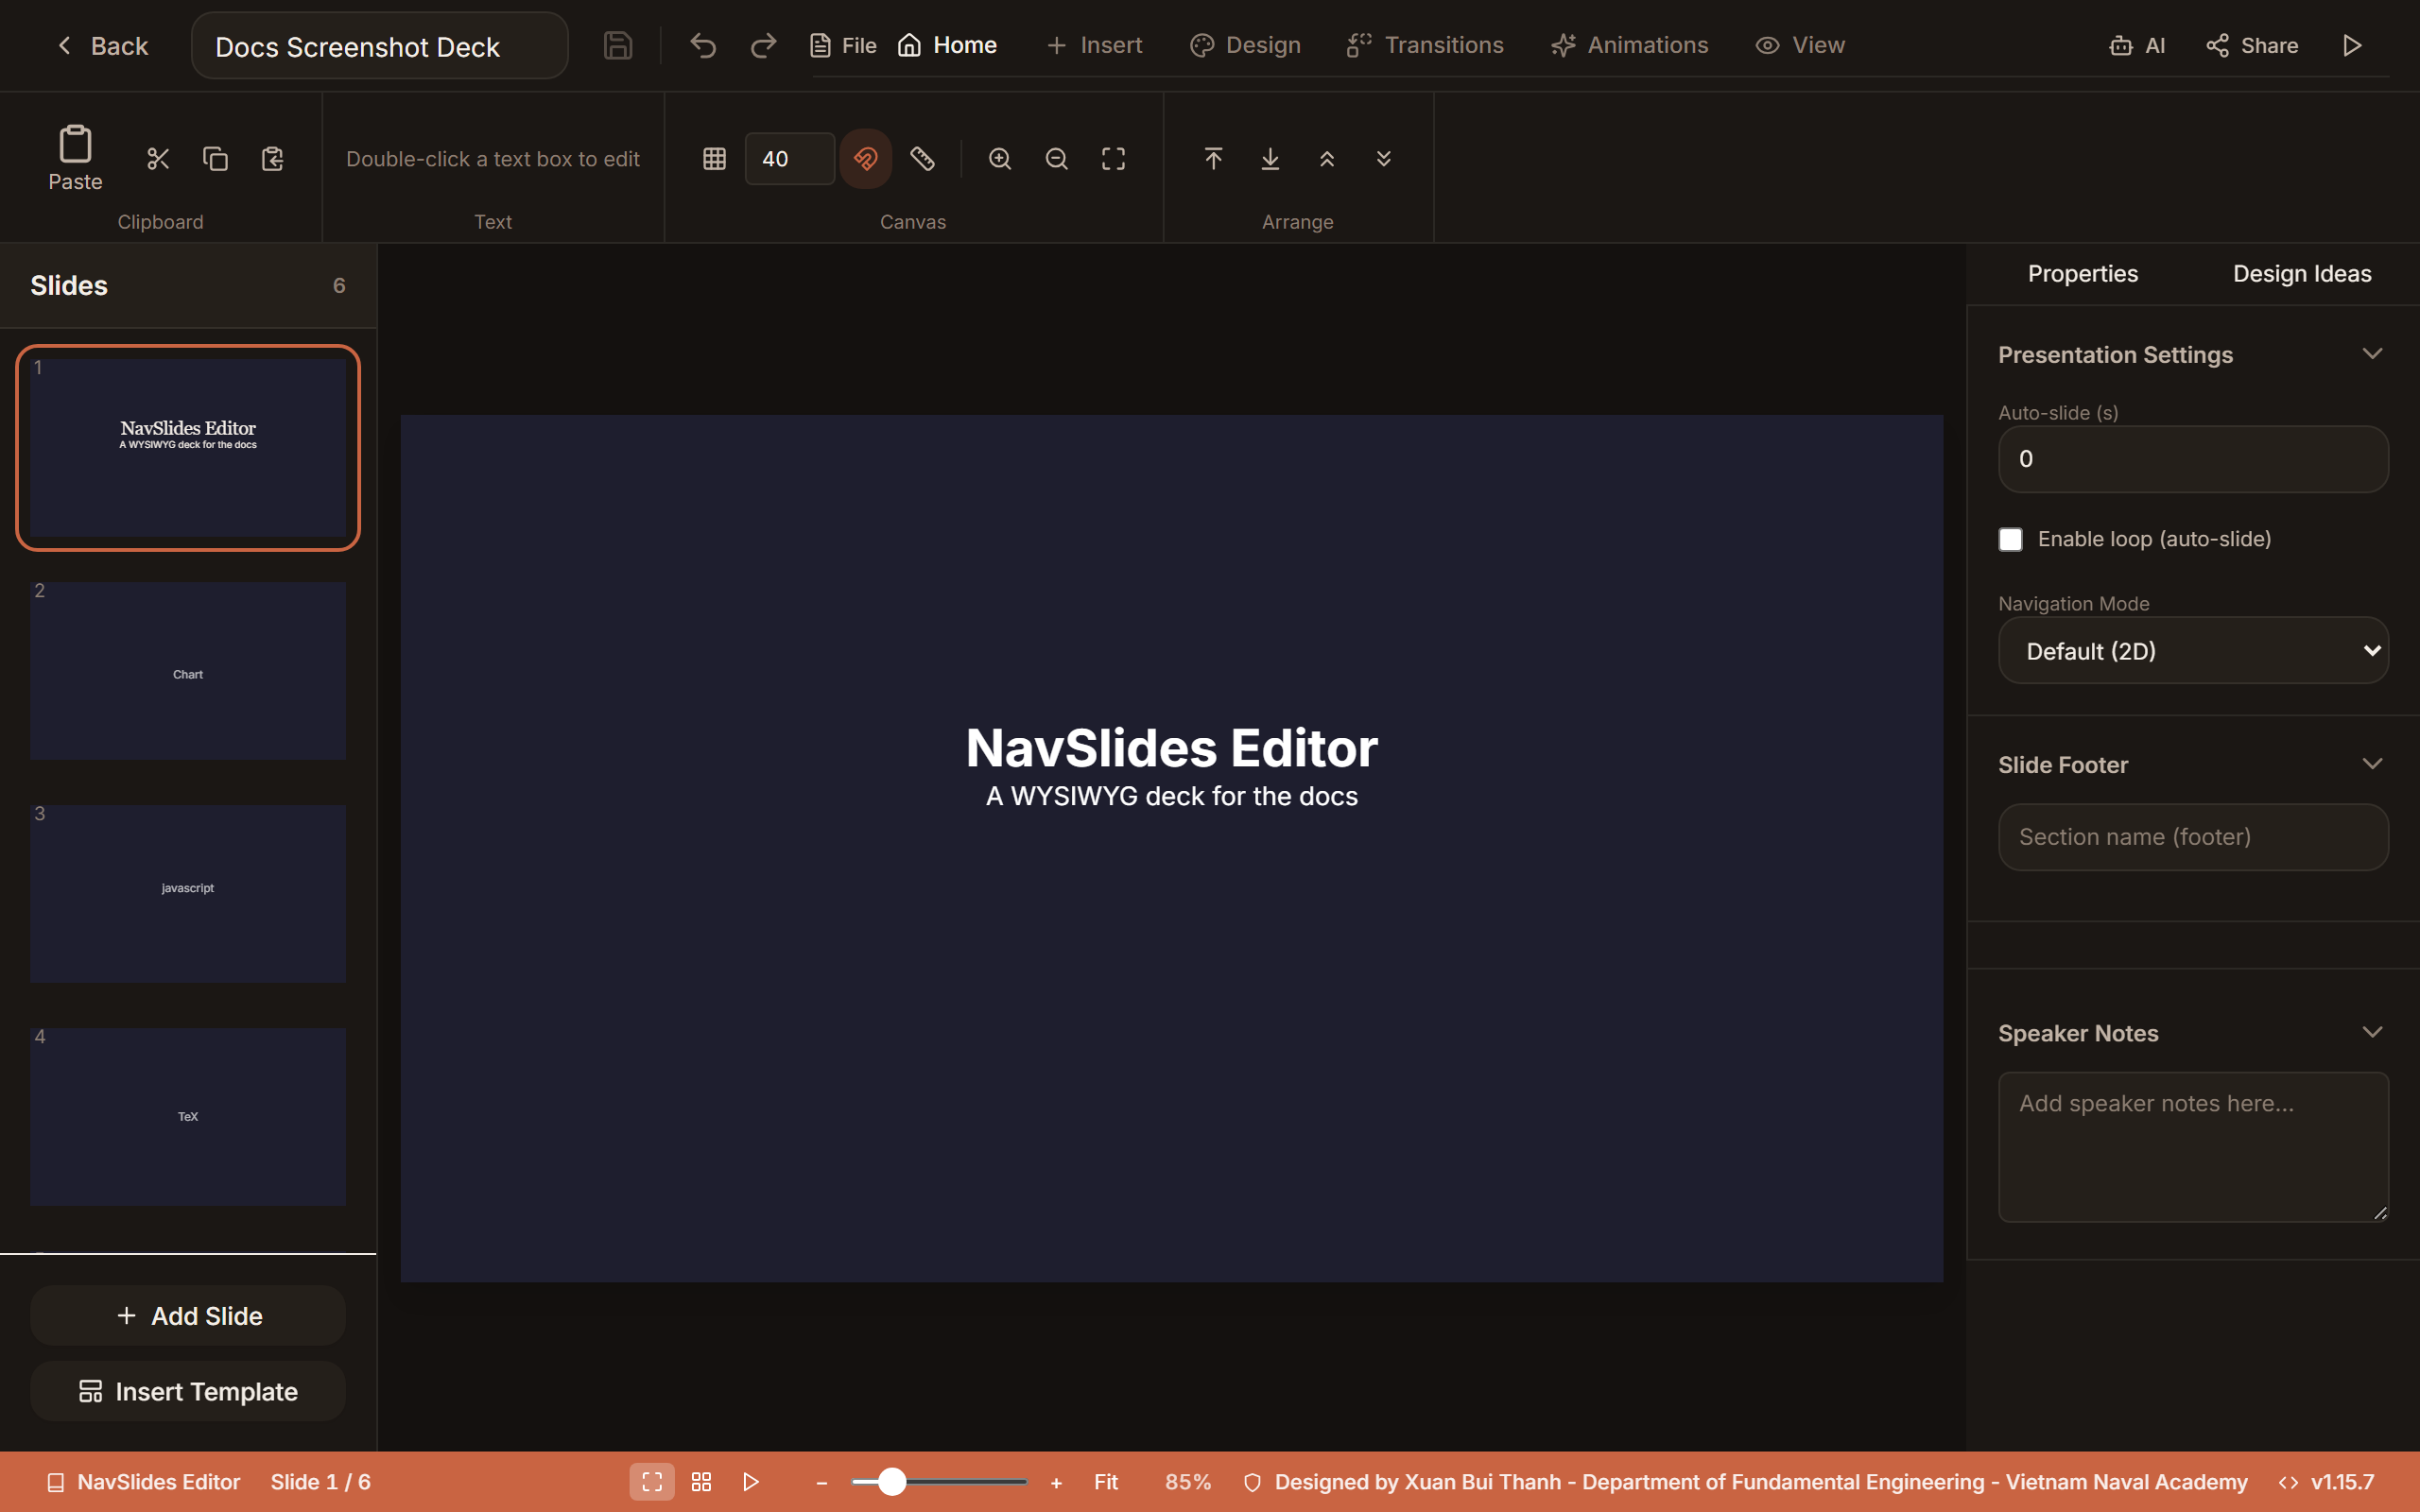Open the File menu

[842, 46]
